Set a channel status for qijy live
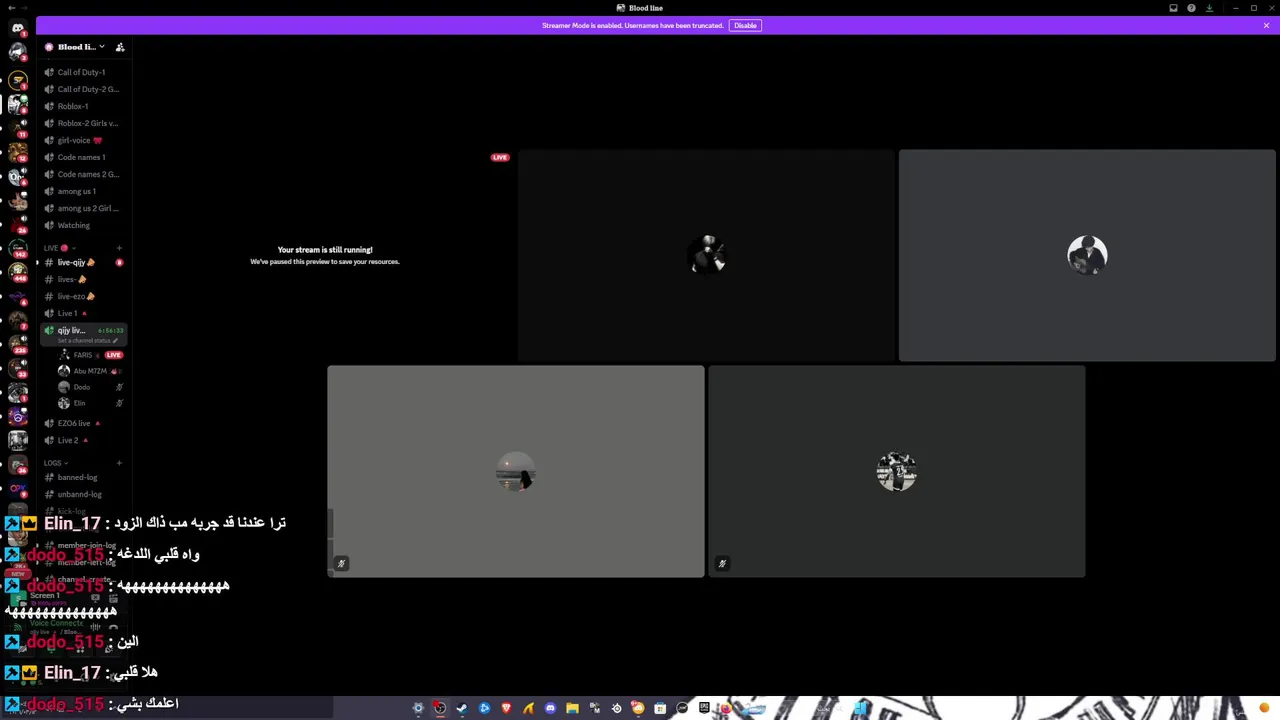The image size is (1280, 720). click(87, 340)
